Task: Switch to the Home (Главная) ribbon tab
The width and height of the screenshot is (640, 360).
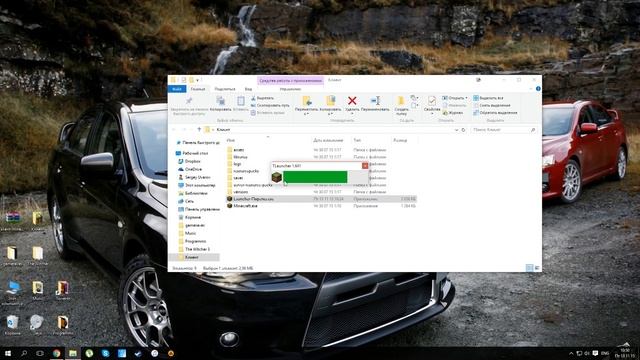Action: pos(198,89)
